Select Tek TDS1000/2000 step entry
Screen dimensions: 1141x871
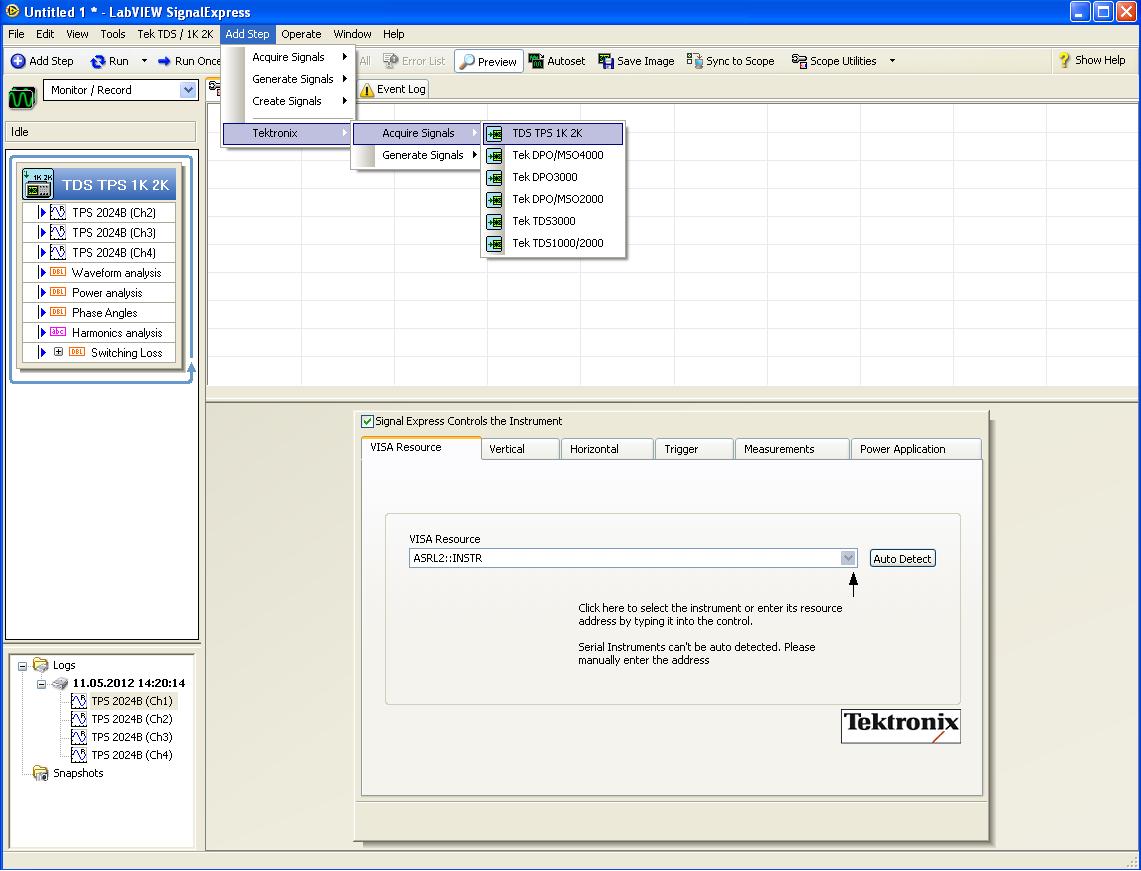(554, 243)
